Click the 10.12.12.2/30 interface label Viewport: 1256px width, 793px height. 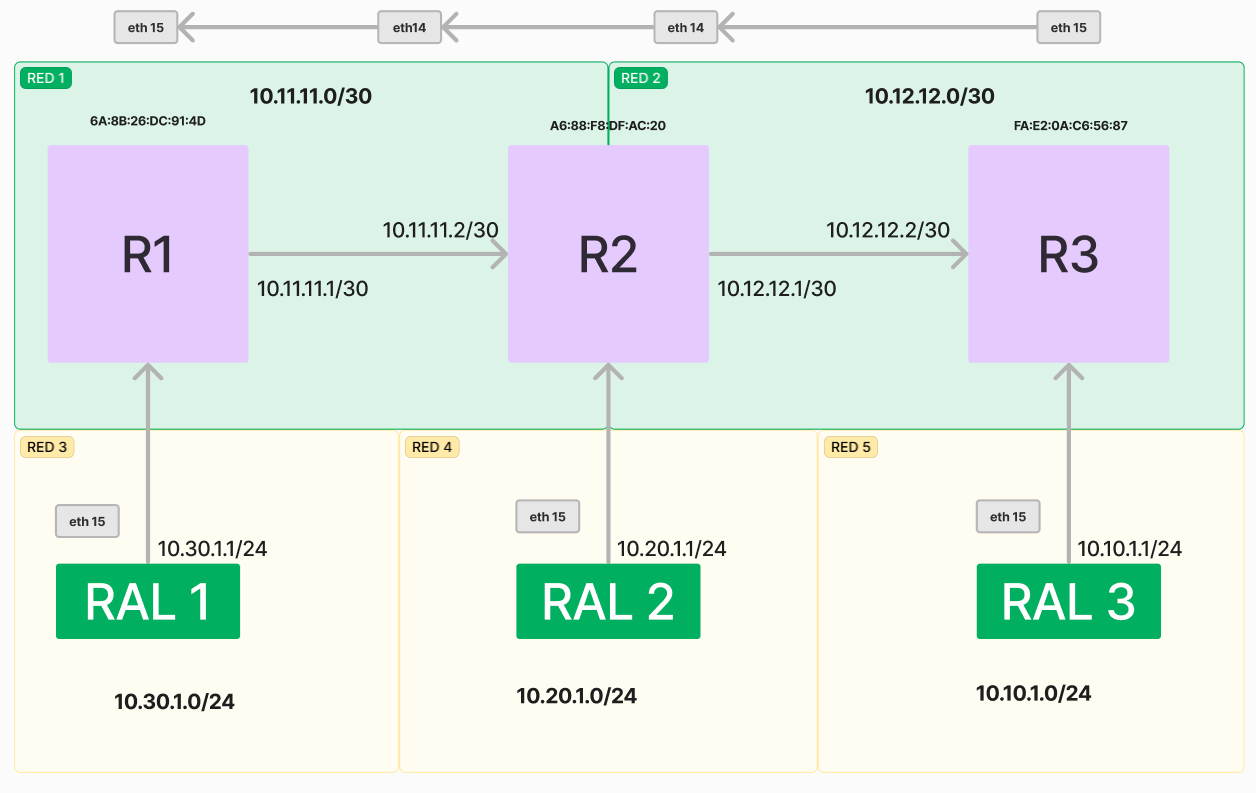click(x=887, y=230)
